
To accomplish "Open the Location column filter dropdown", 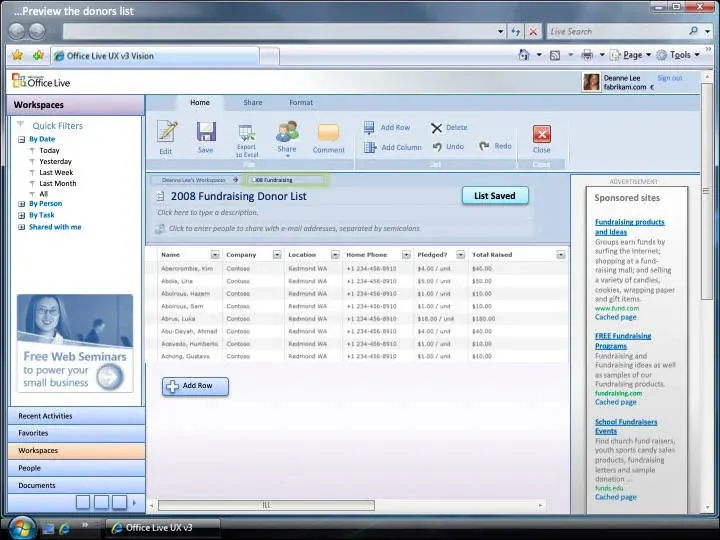I will (x=335, y=255).
